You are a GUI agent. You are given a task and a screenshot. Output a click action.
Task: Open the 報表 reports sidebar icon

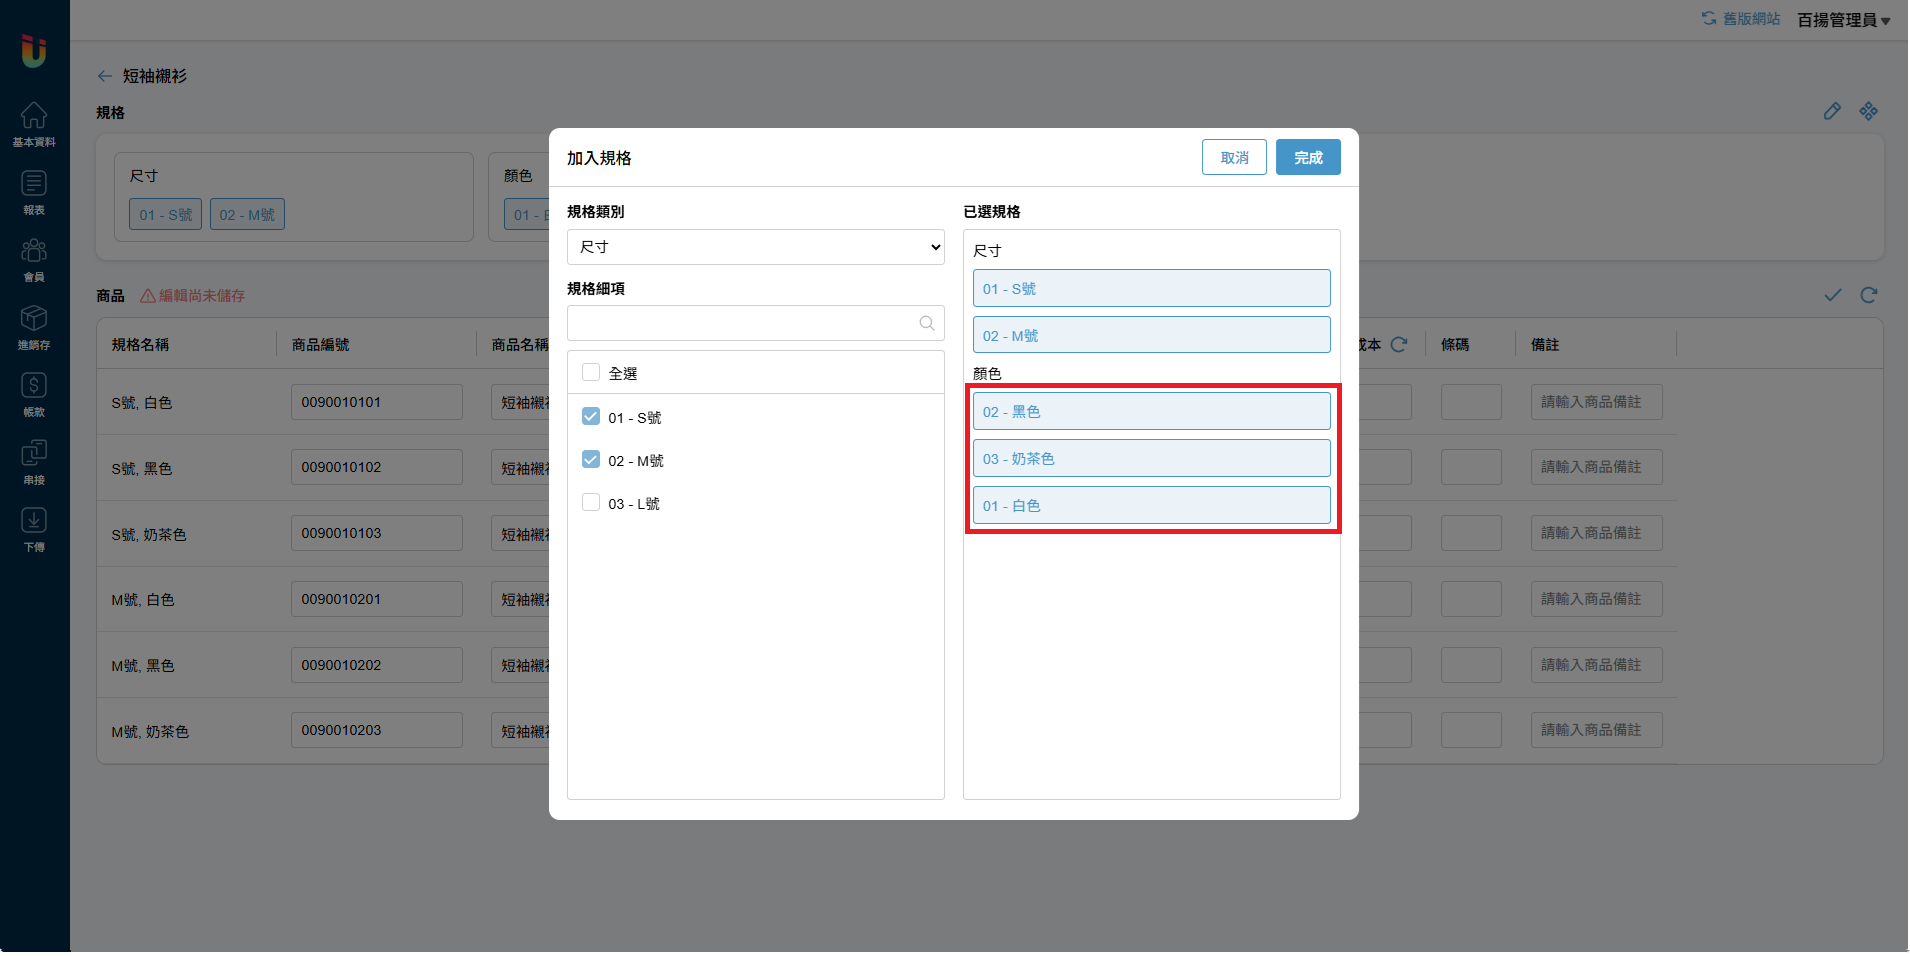tap(34, 192)
